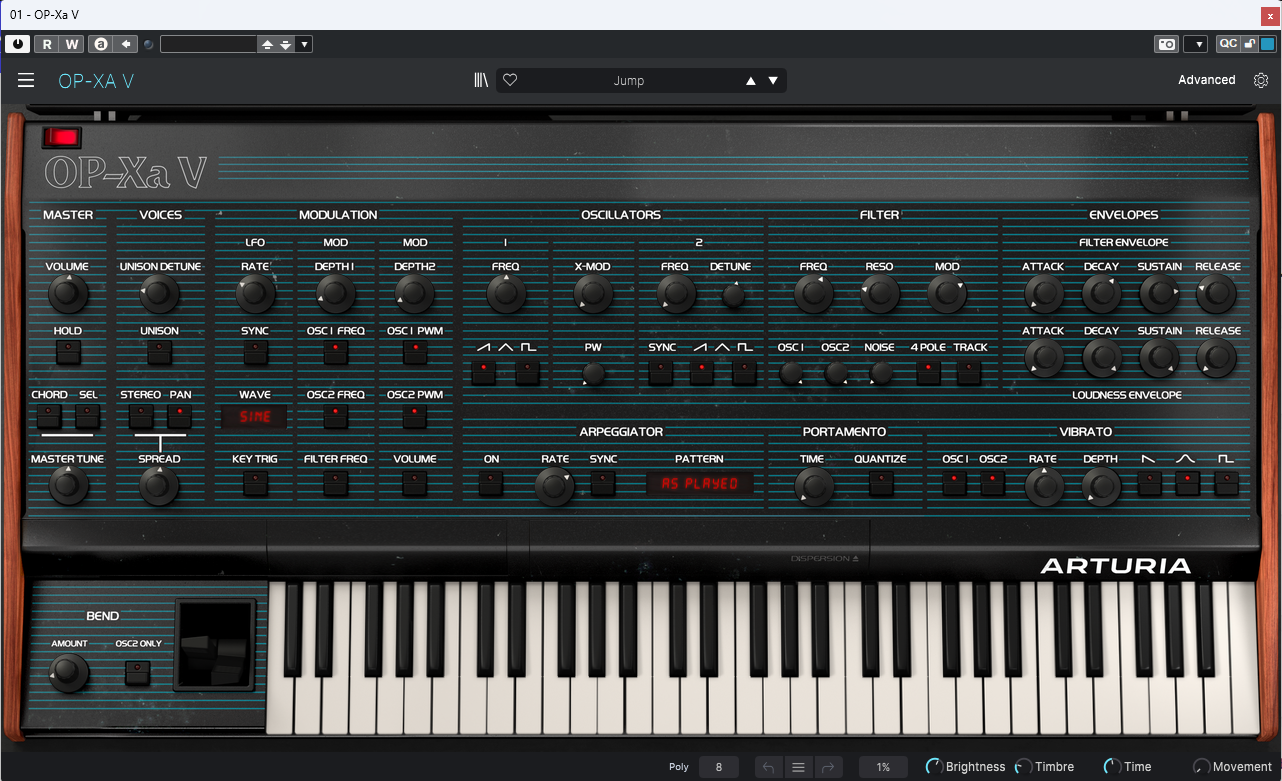Toggle filter TRACK button
Viewport: 1282px width, 781px height.
tap(969, 373)
